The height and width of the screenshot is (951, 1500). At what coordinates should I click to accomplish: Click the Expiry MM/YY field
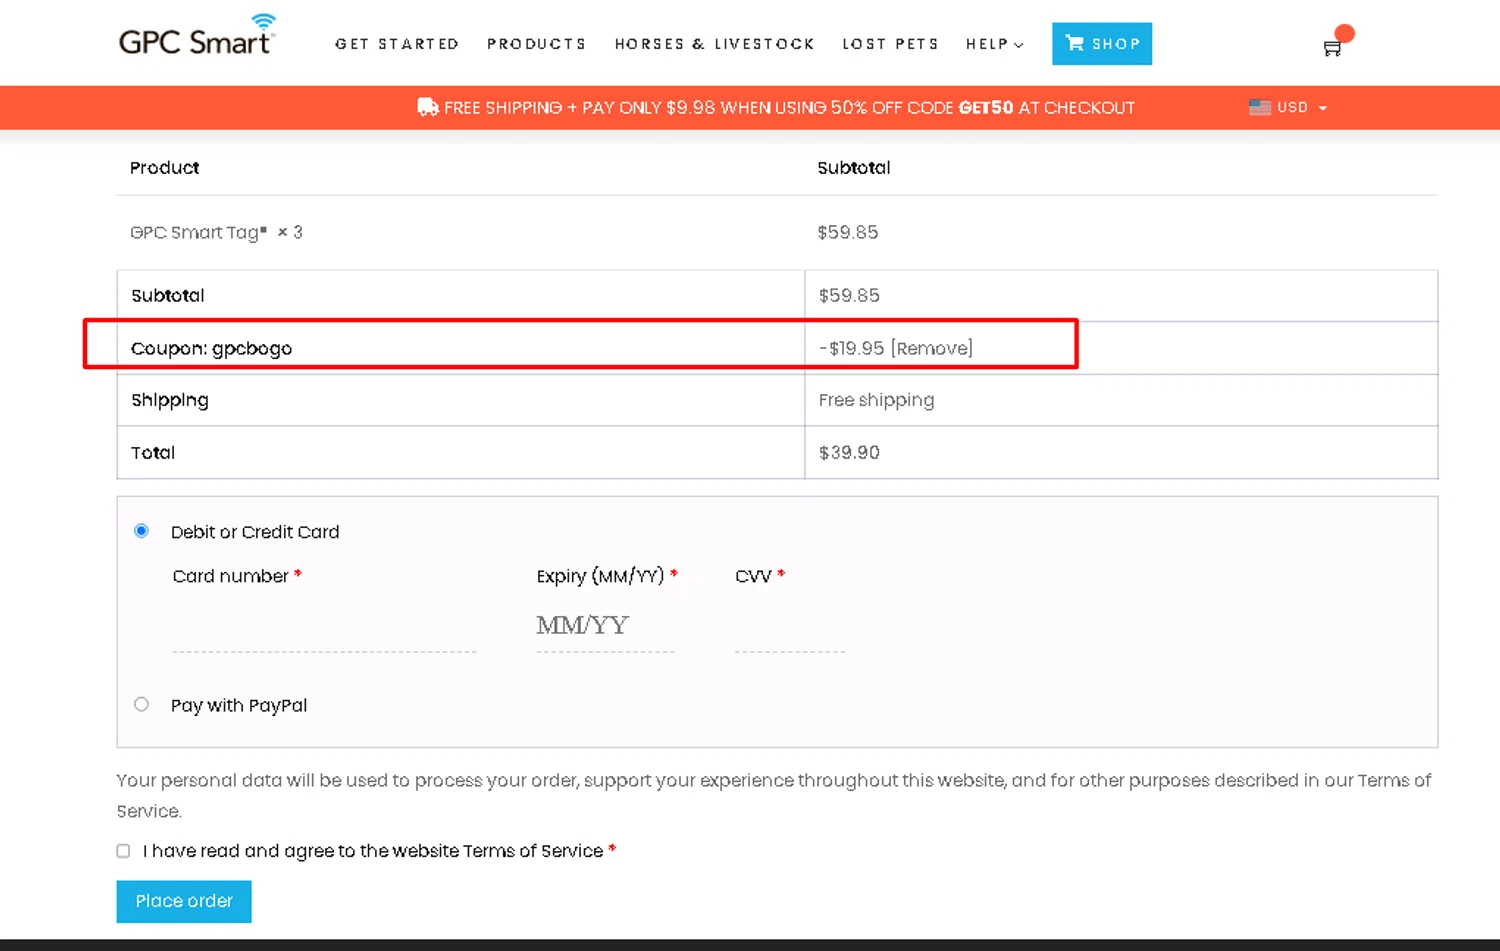click(x=605, y=626)
